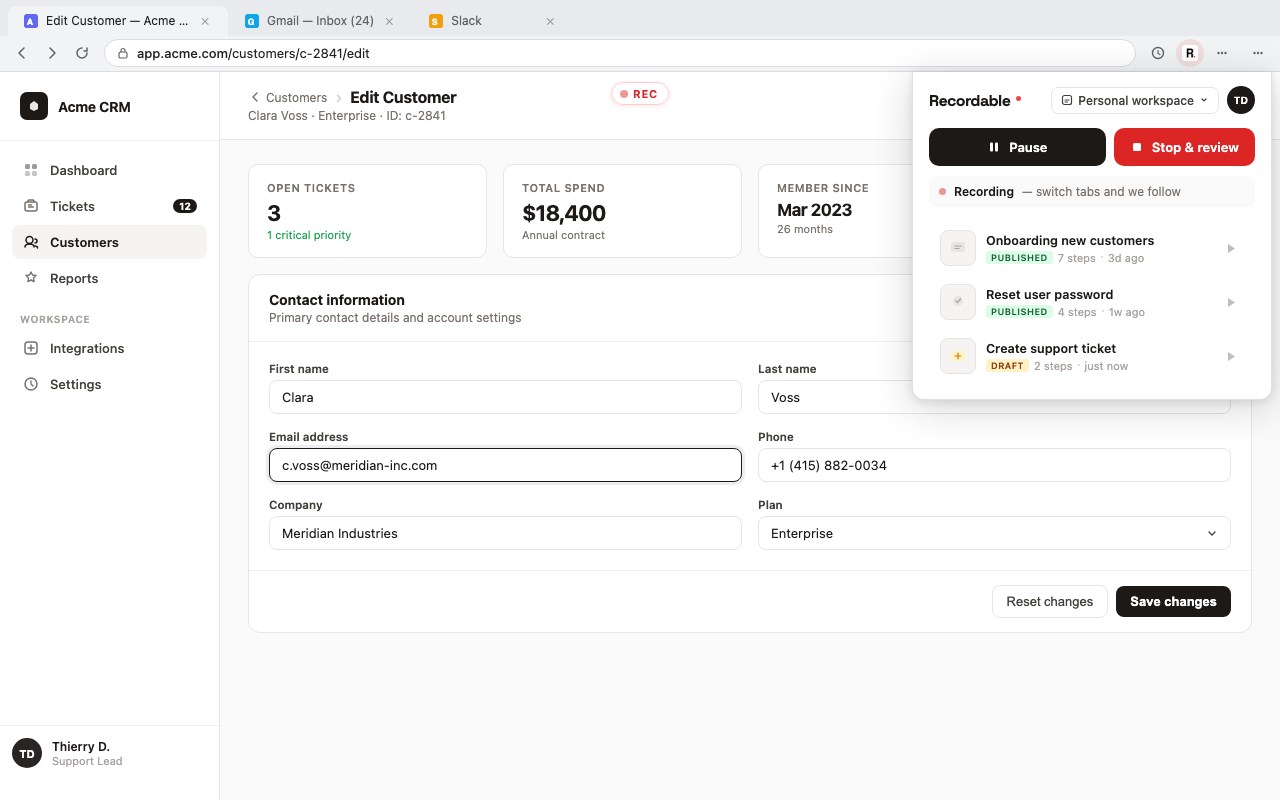
Task: Select the Edit Customer — Acme tab
Action: click(118, 21)
